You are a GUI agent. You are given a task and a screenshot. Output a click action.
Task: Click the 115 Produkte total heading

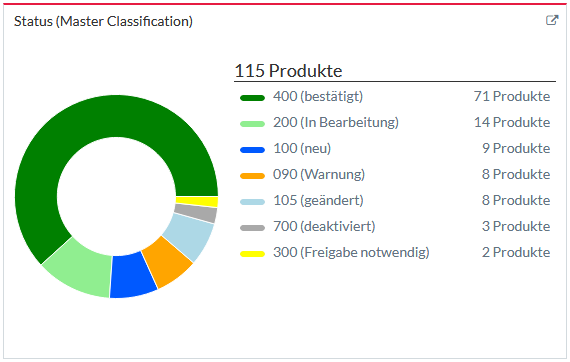coord(288,71)
